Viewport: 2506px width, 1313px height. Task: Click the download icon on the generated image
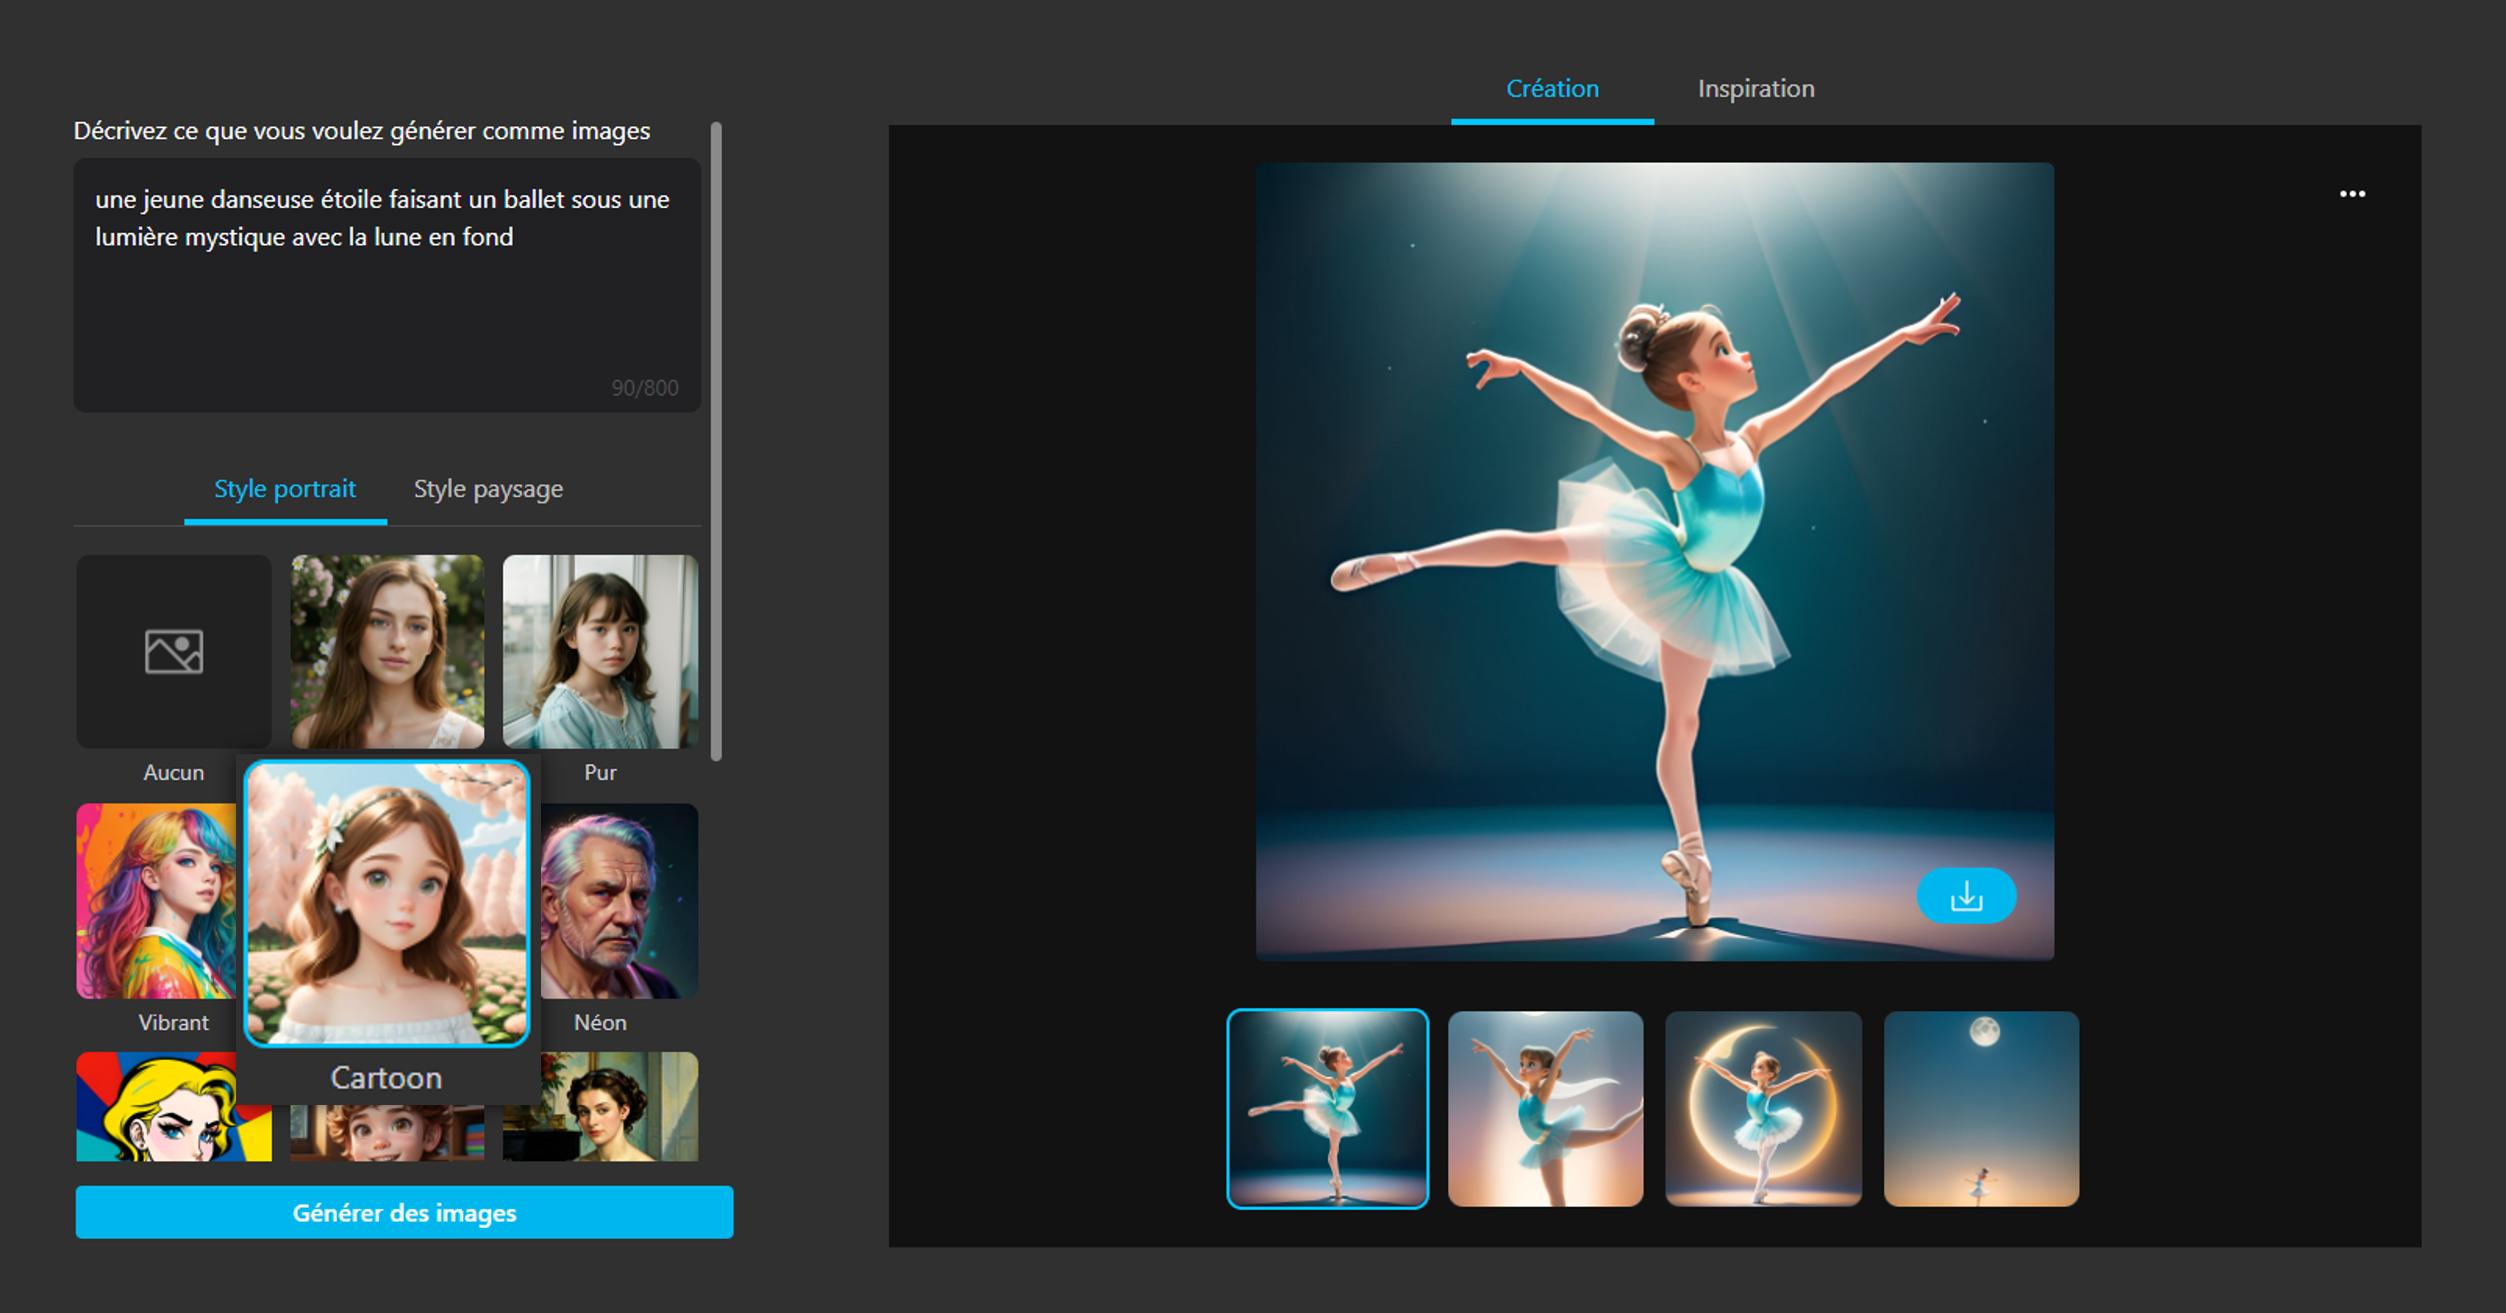click(1965, 896)
